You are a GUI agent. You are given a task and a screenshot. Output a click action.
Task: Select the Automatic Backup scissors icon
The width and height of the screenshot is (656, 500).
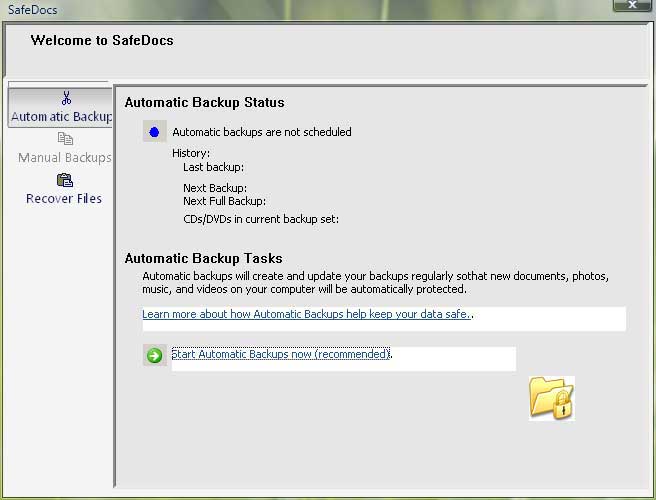point(66,98)
